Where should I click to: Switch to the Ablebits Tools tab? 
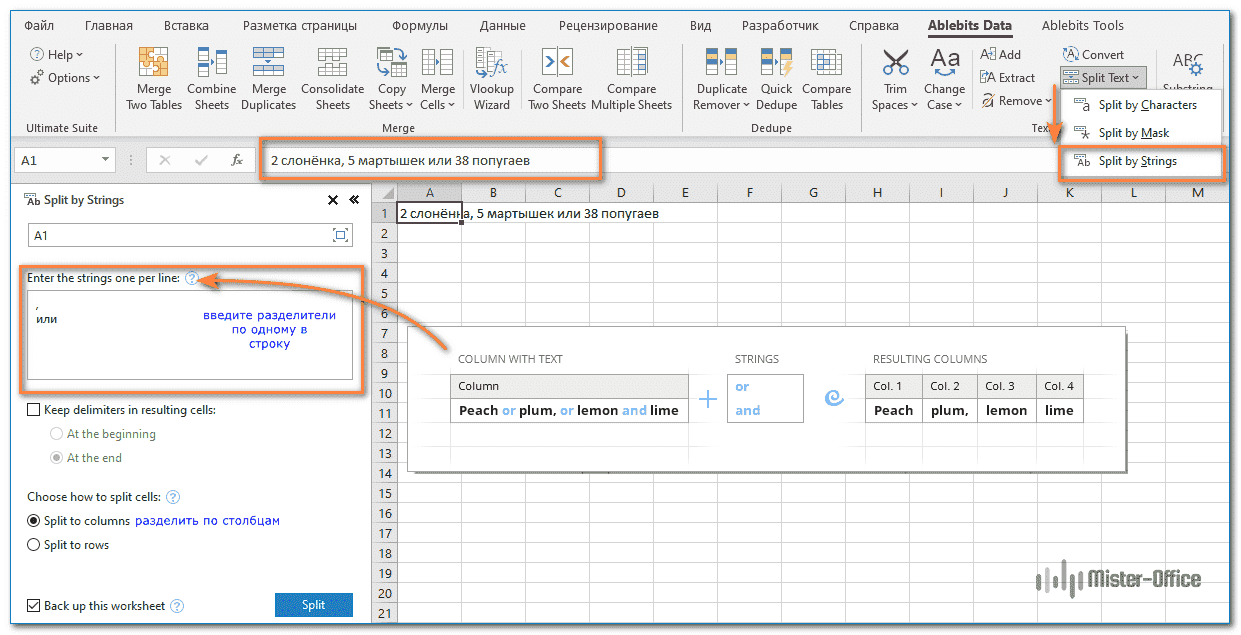coord(1082,26)
